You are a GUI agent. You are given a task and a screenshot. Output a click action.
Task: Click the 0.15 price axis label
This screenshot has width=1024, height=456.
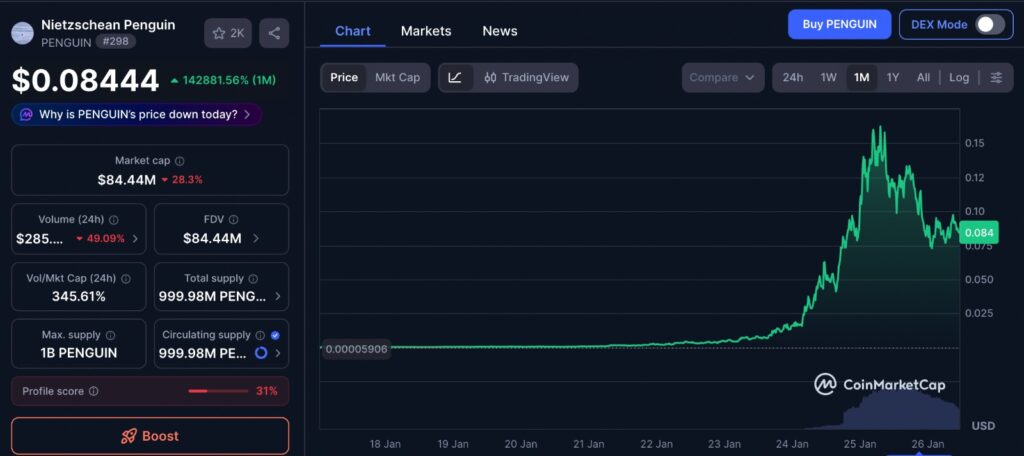[974, 143]
